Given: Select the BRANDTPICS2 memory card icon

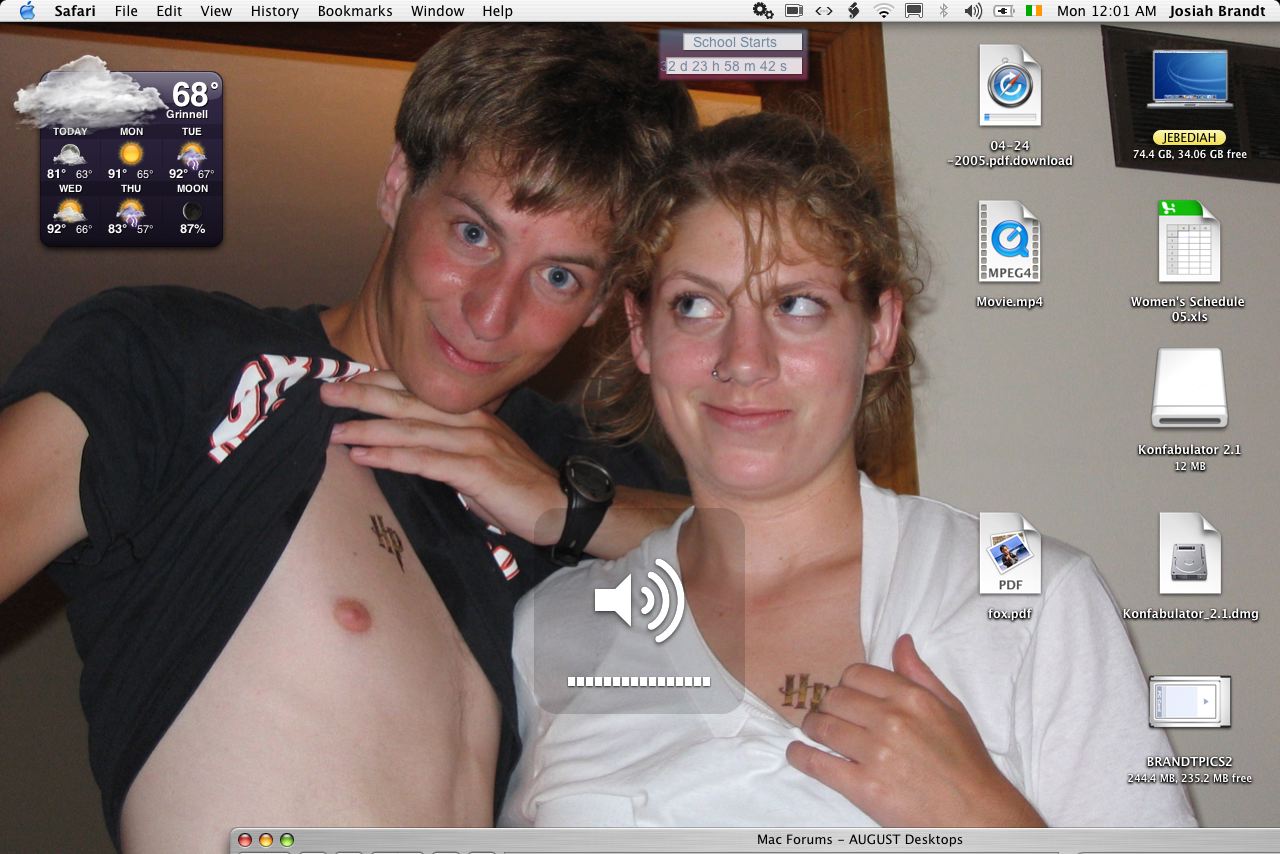Looking at the screenshot, I should pyautogui.click(x=1189, y=703).
